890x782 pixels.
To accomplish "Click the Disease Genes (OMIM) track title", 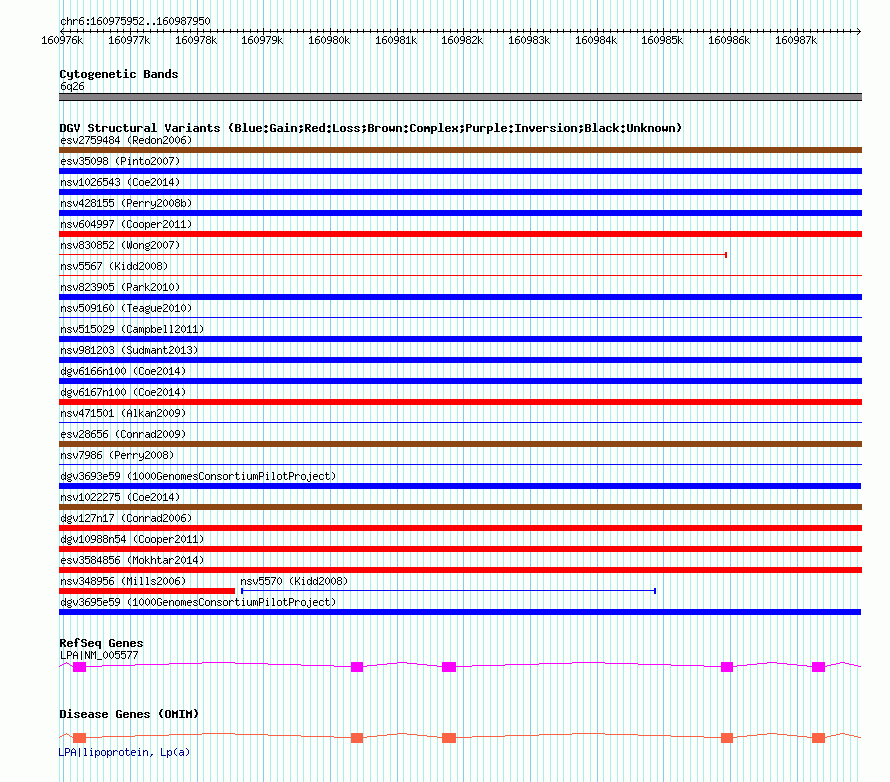I will (x=129, y=714).
